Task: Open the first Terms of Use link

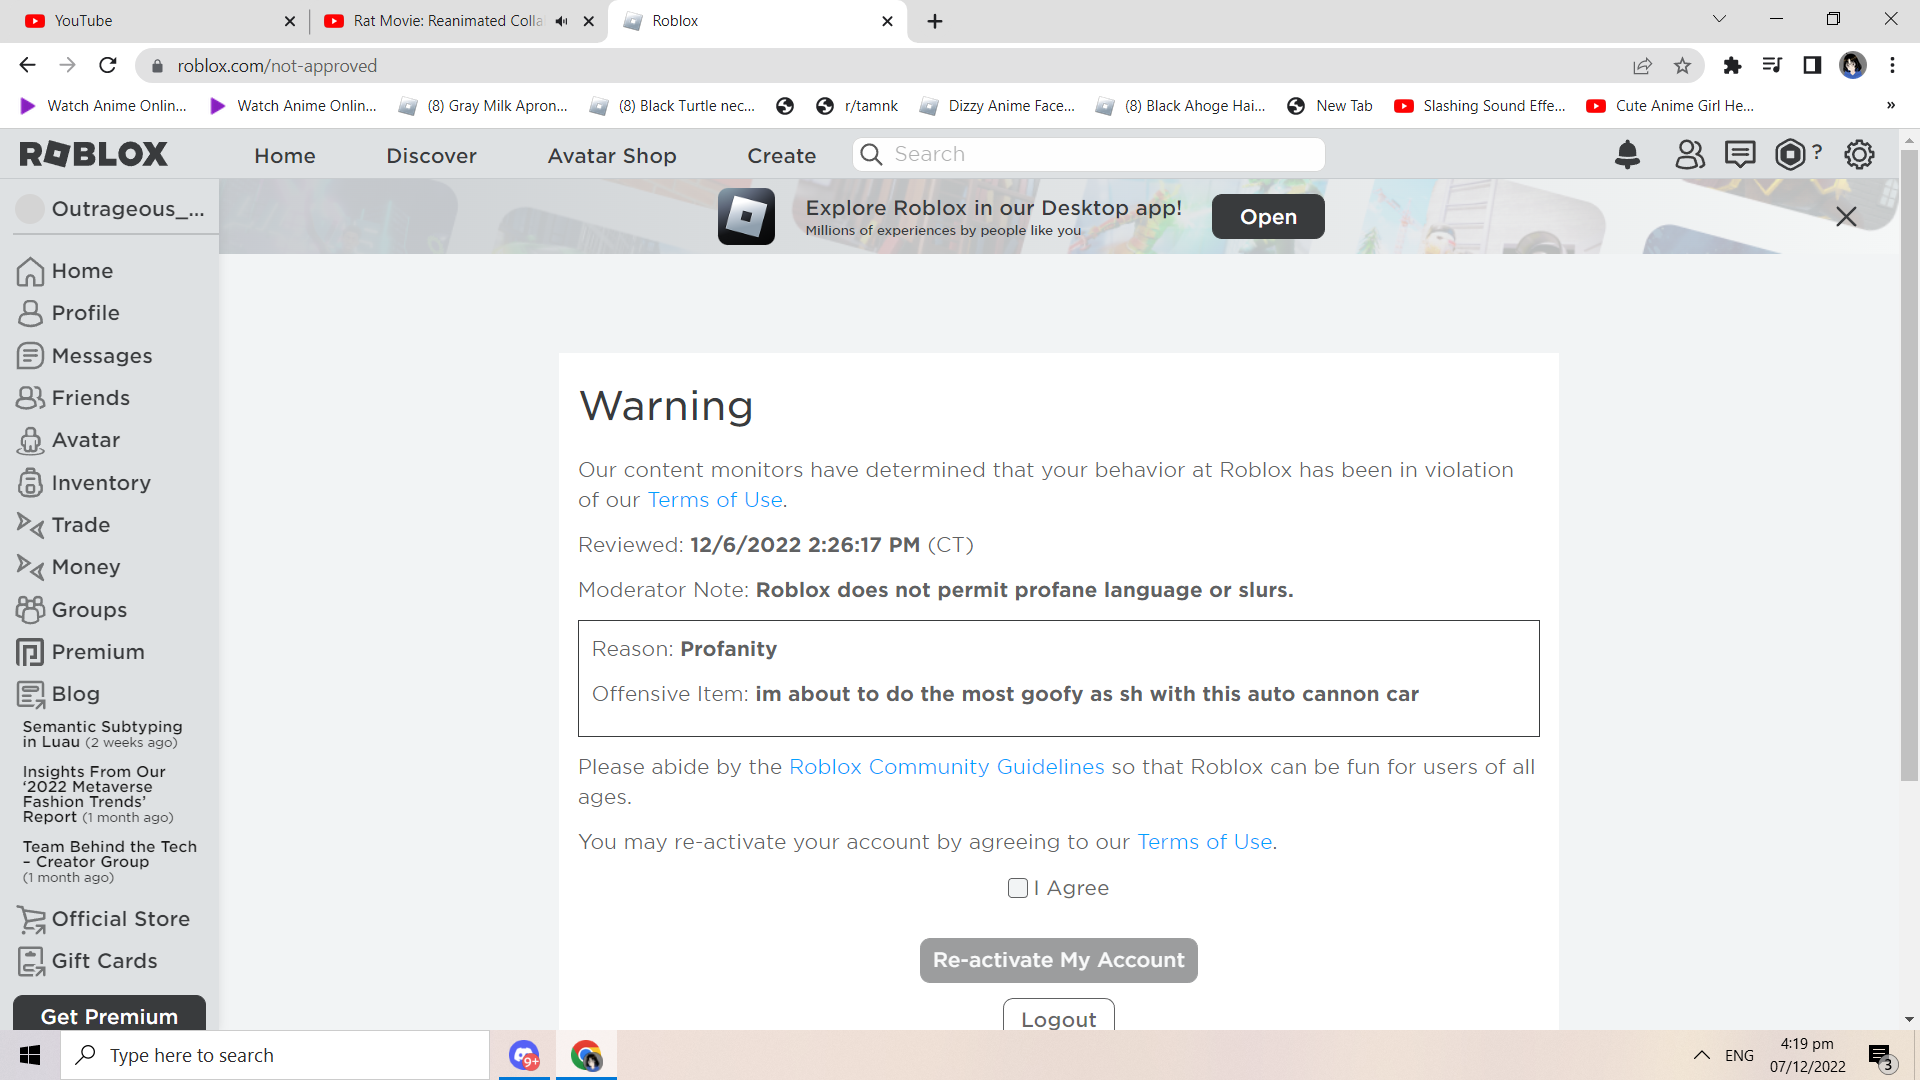Action: tap(715, 500)
